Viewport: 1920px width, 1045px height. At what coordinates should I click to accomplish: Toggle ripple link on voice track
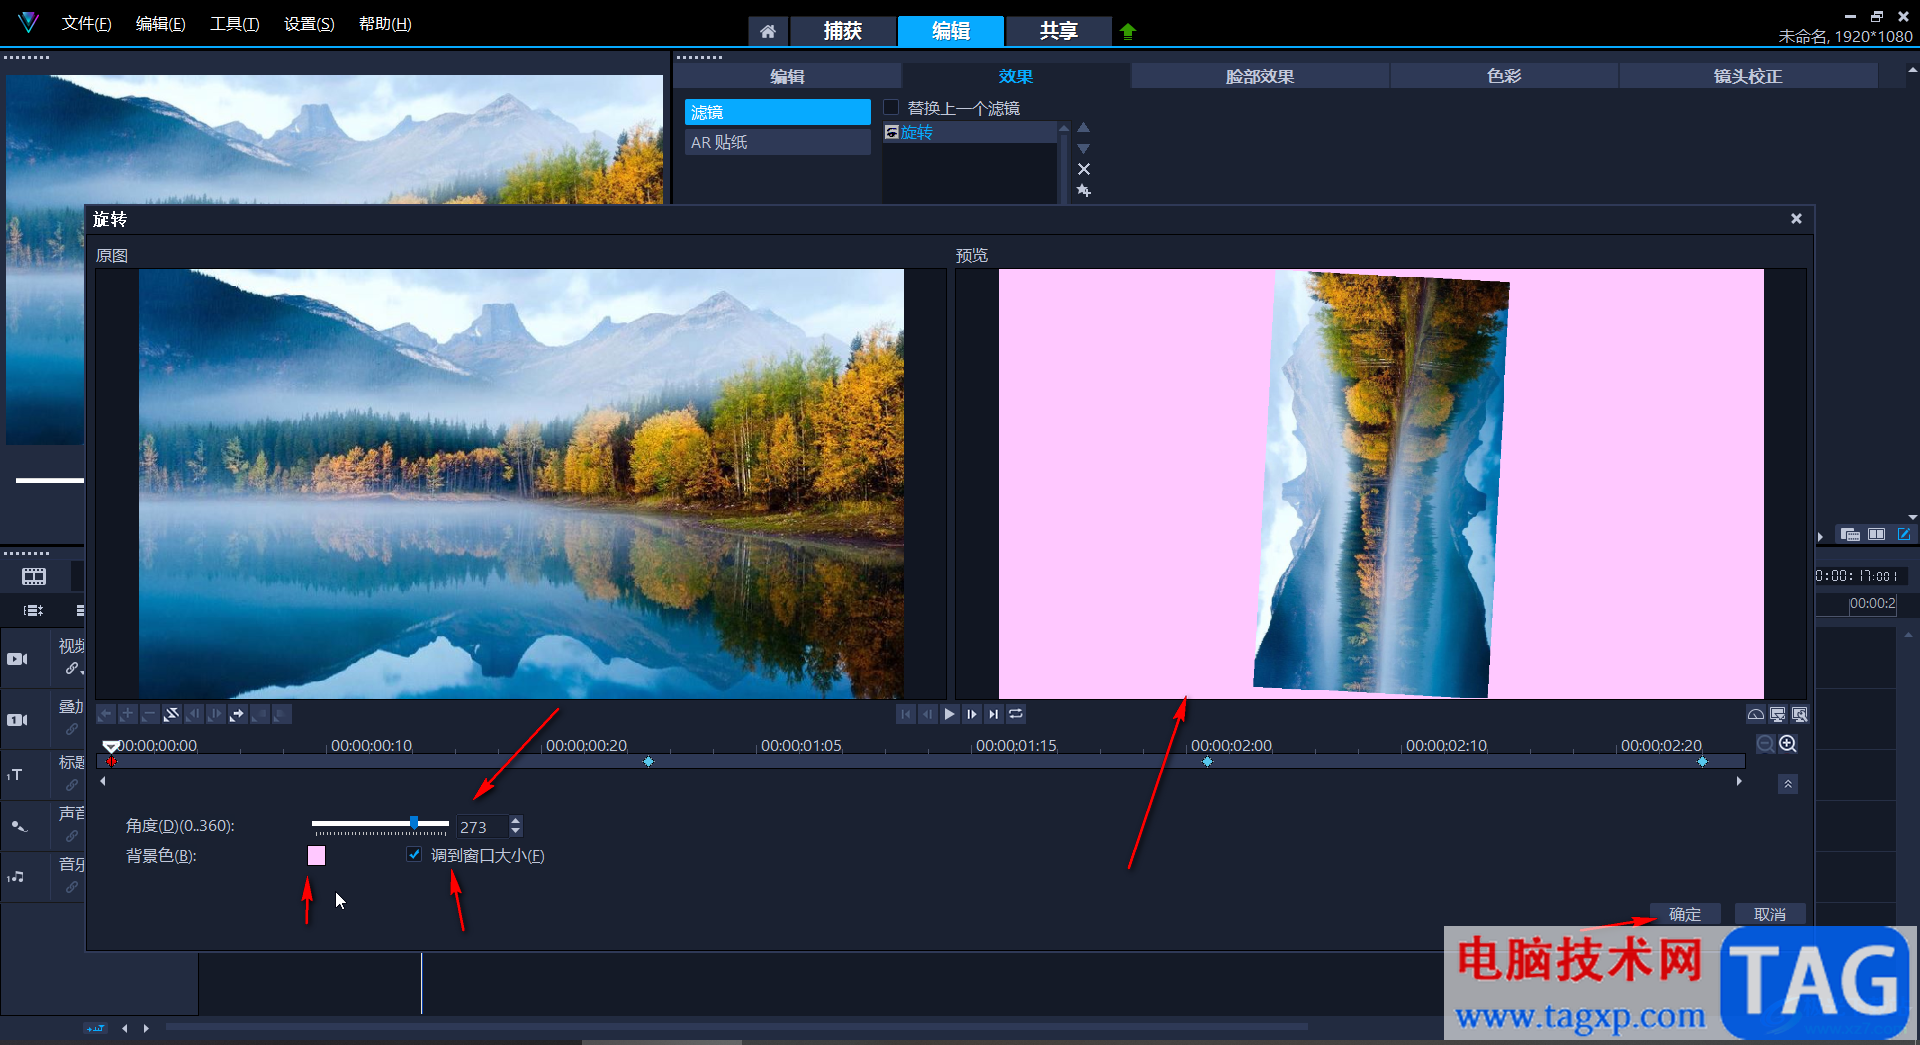[x=72, y=836]
